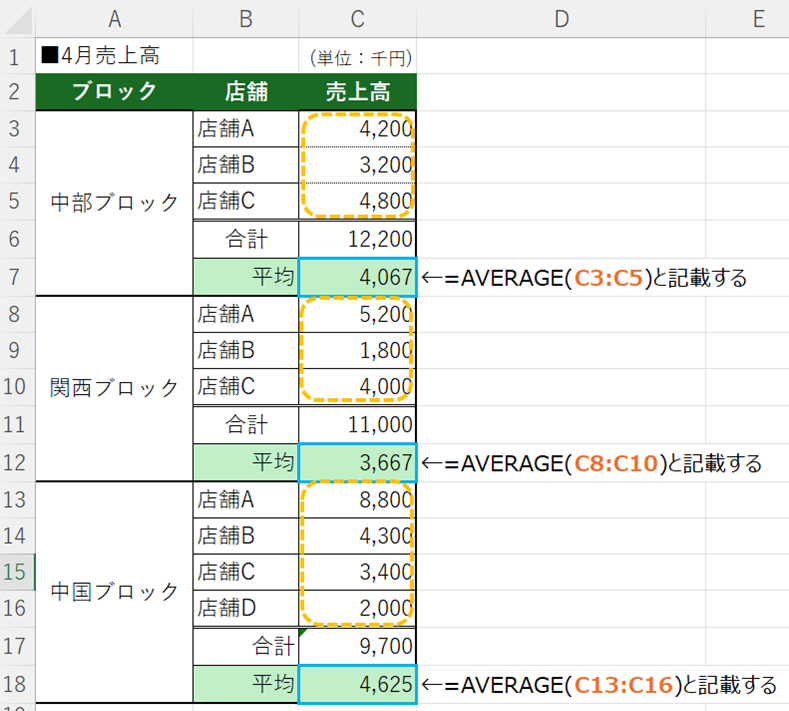Select average cell showing 4,067
789x711 pixels.
(x=357, y=277)
